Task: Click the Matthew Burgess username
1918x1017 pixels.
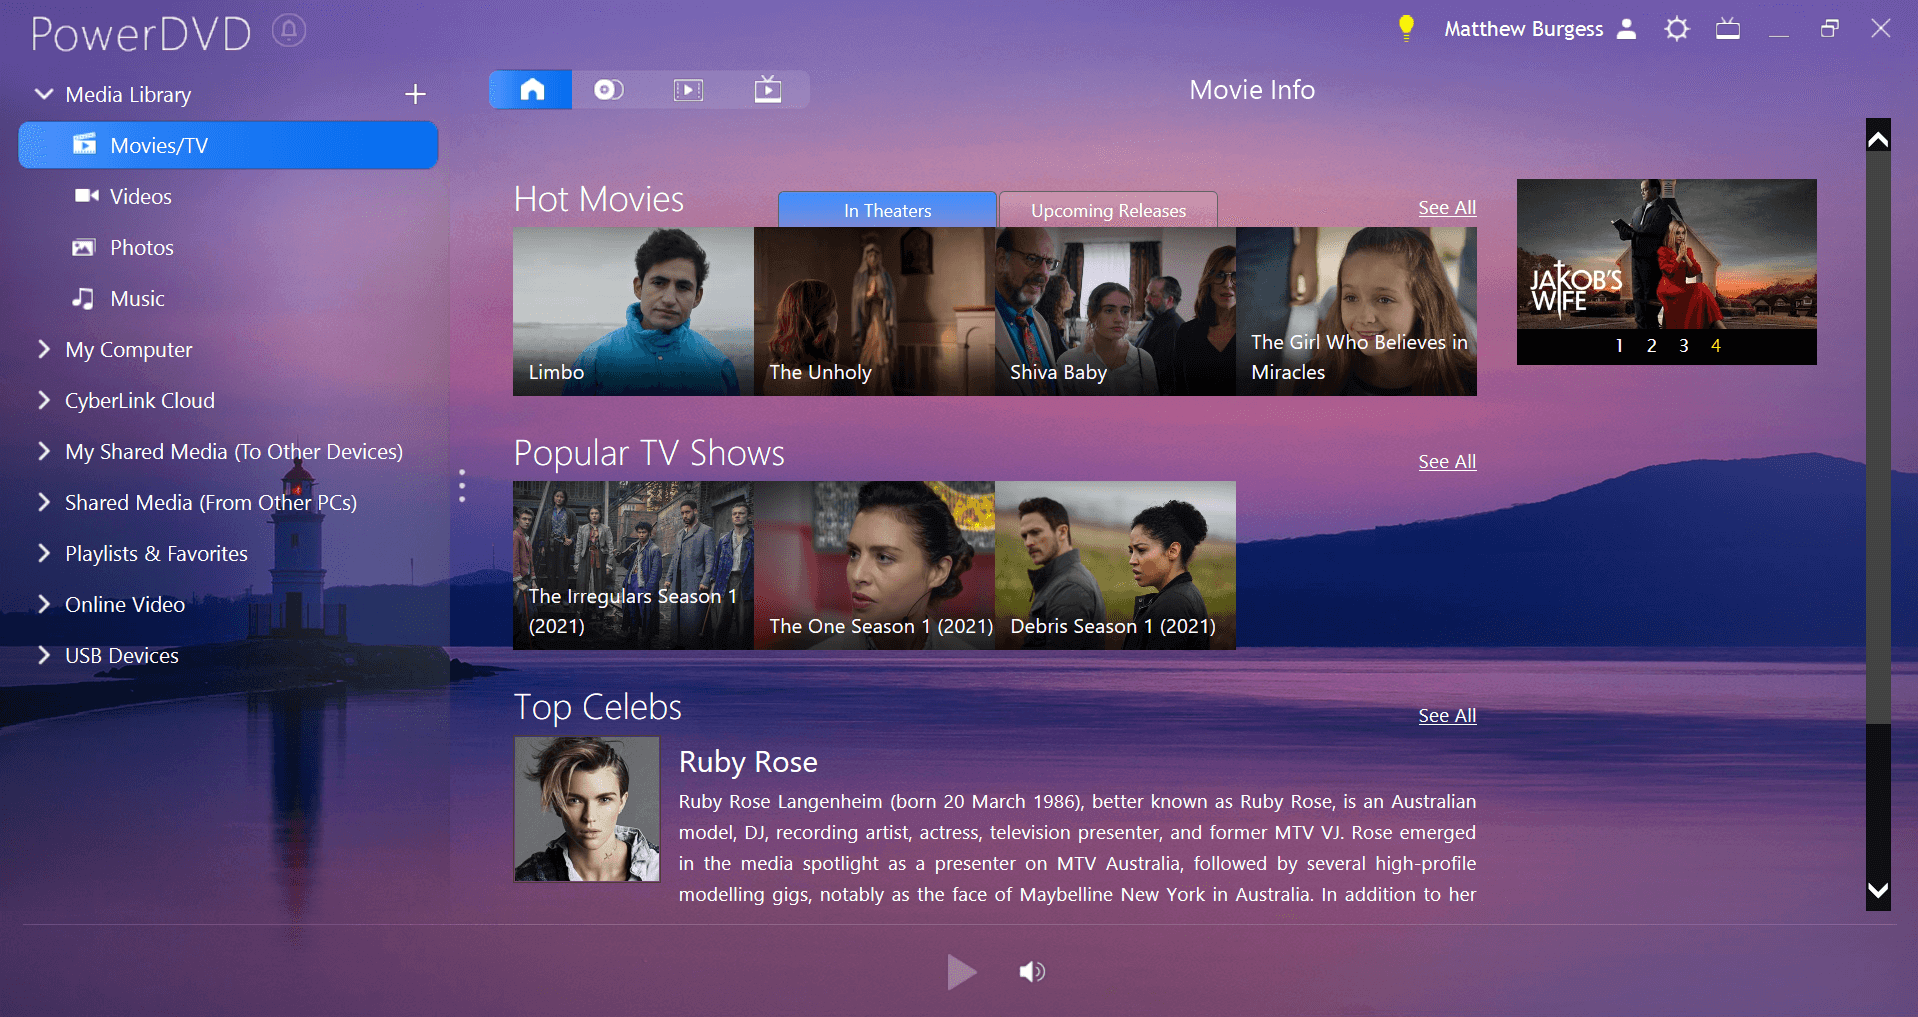Action: click(x=1523, y=29)
